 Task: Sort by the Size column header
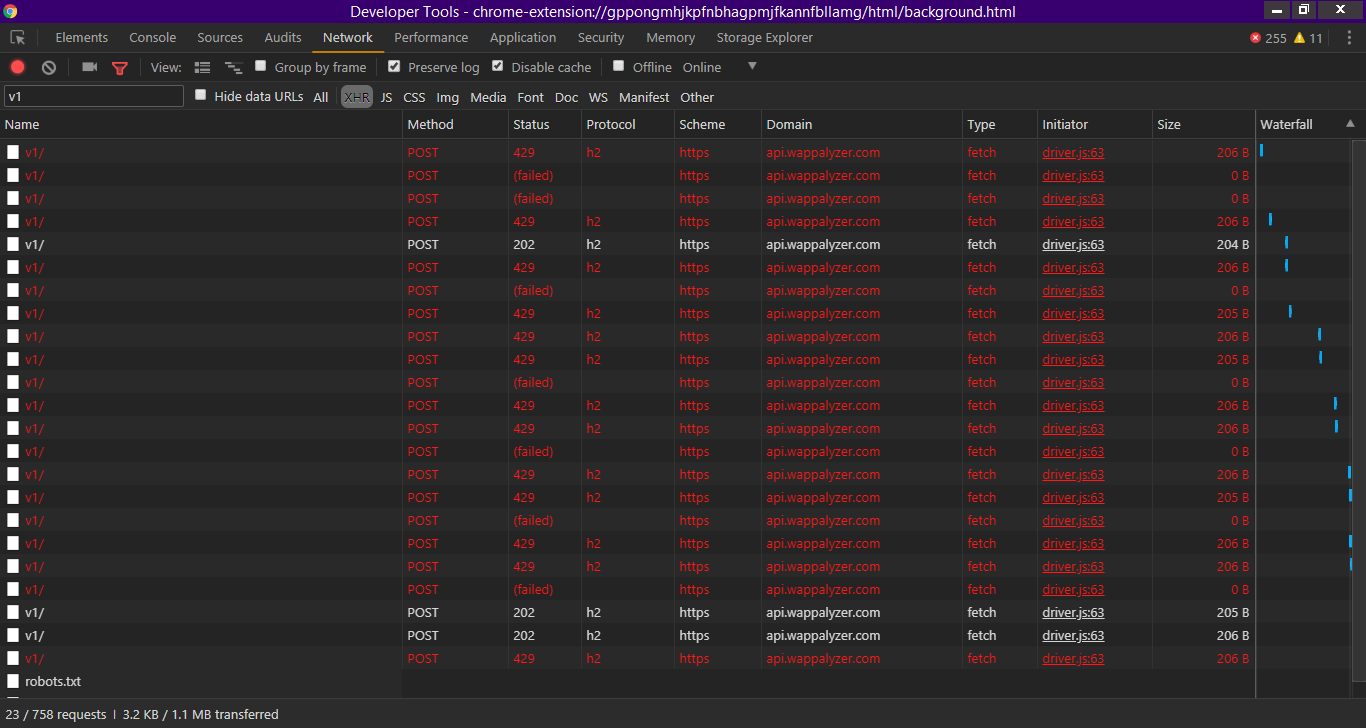[1204, 124]
